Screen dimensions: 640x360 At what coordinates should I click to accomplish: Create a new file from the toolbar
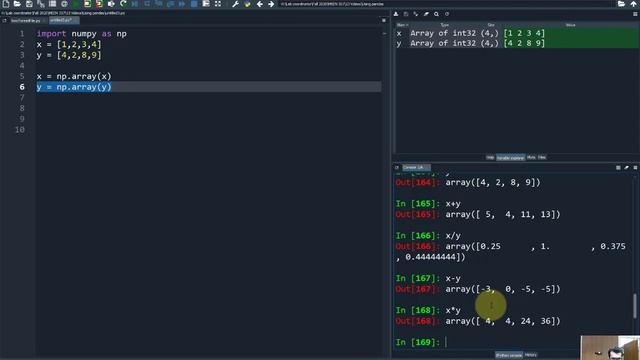click(6, 4)
